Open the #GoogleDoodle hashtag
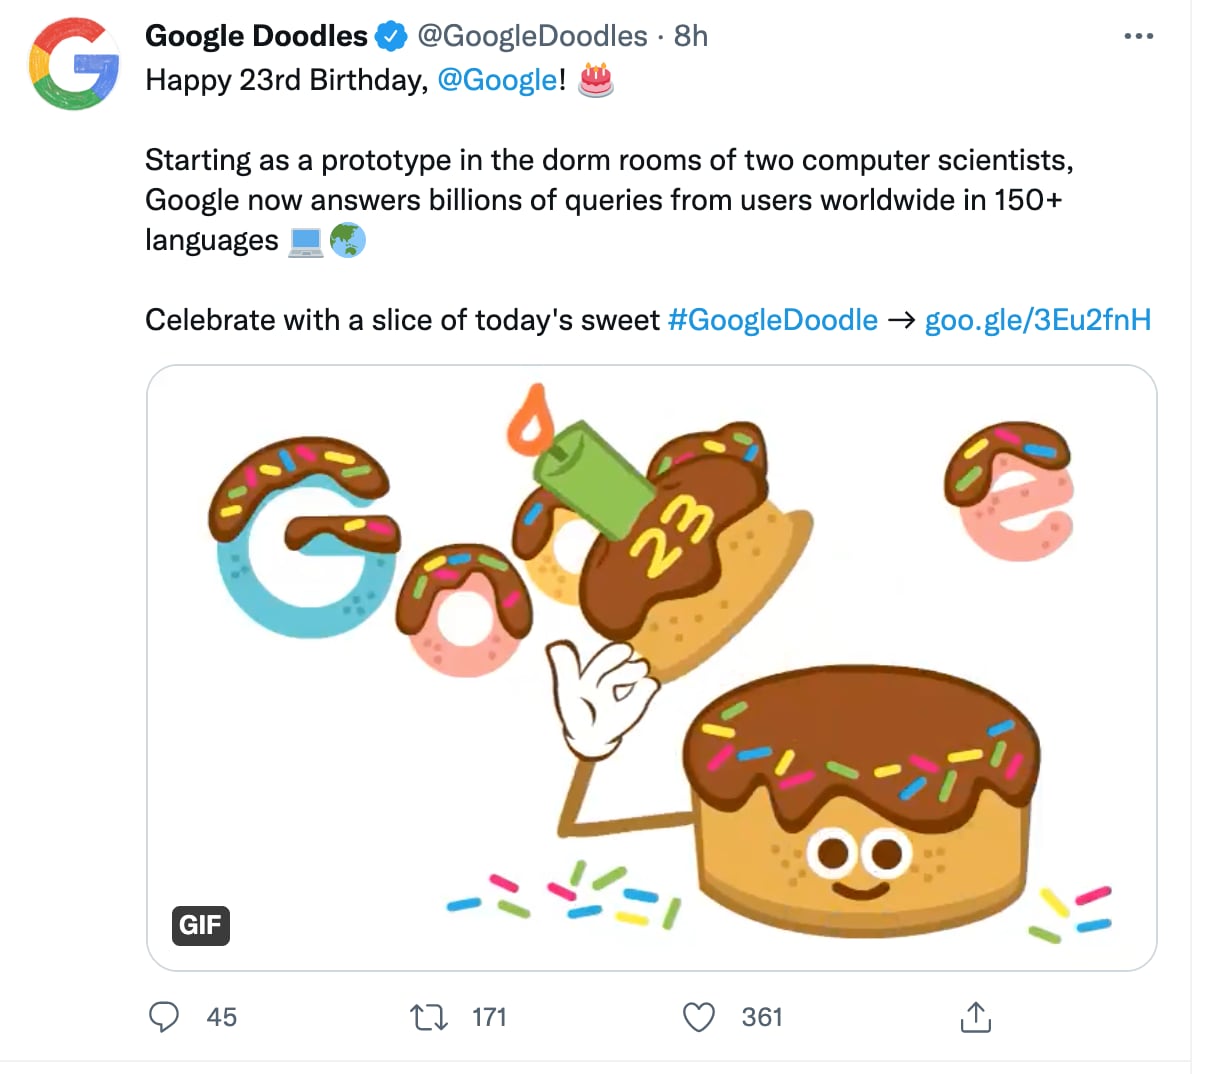The height and width of the screenshot is (1074, 1224). coord(772,320)
